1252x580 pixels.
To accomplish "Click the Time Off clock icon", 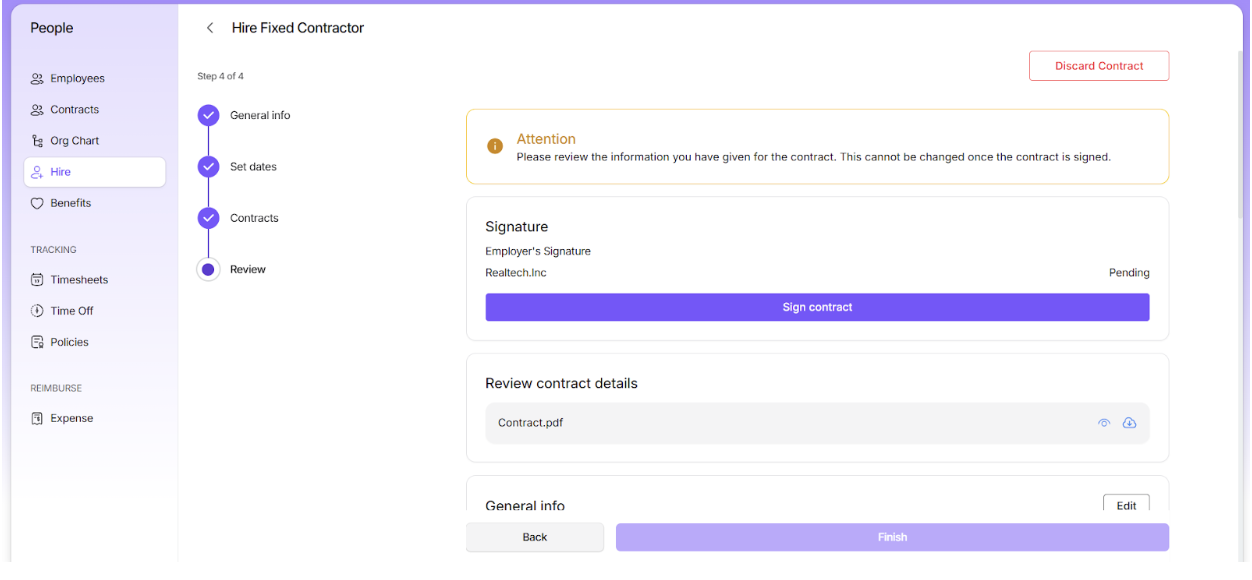I will pyautogui.click(x=37, y=311).
